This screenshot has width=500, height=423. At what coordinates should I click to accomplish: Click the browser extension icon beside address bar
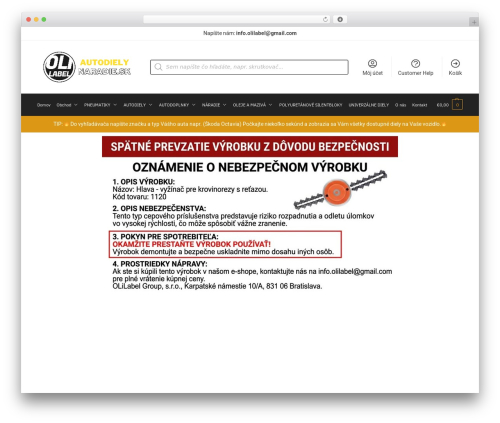click(x=340, y=19)
